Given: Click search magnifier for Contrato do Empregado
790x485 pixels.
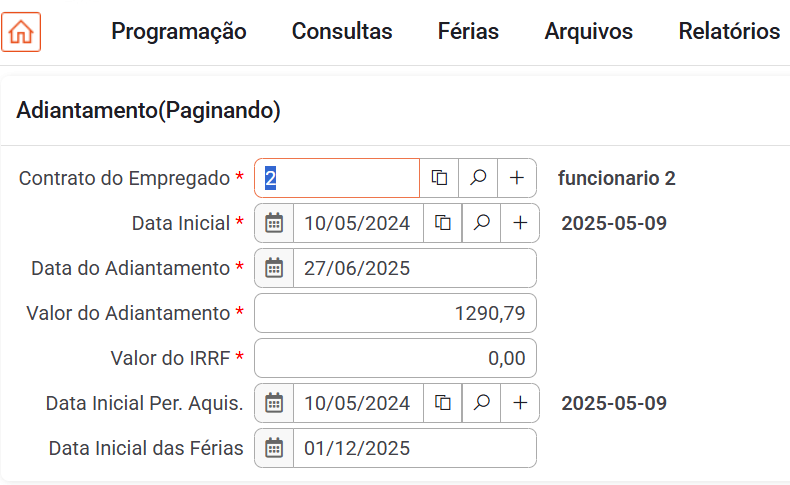Looking at the screenshot, I should click(x=478, y=178).
